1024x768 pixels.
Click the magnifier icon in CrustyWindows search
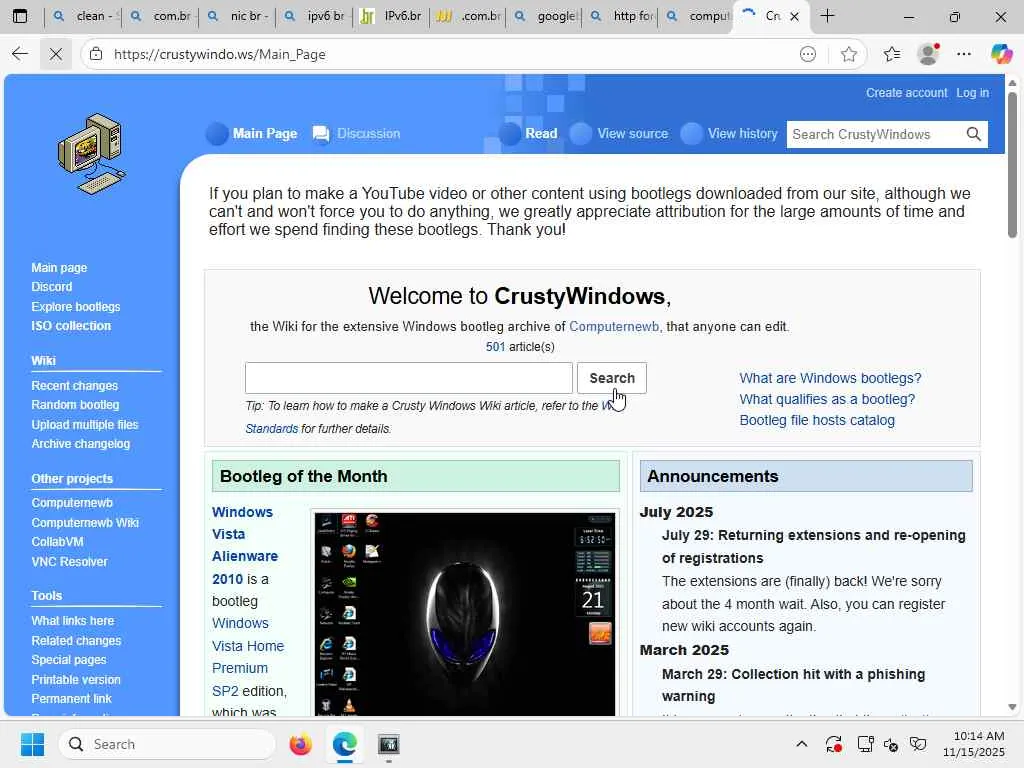pyautogui.click(x=973, y=134)
